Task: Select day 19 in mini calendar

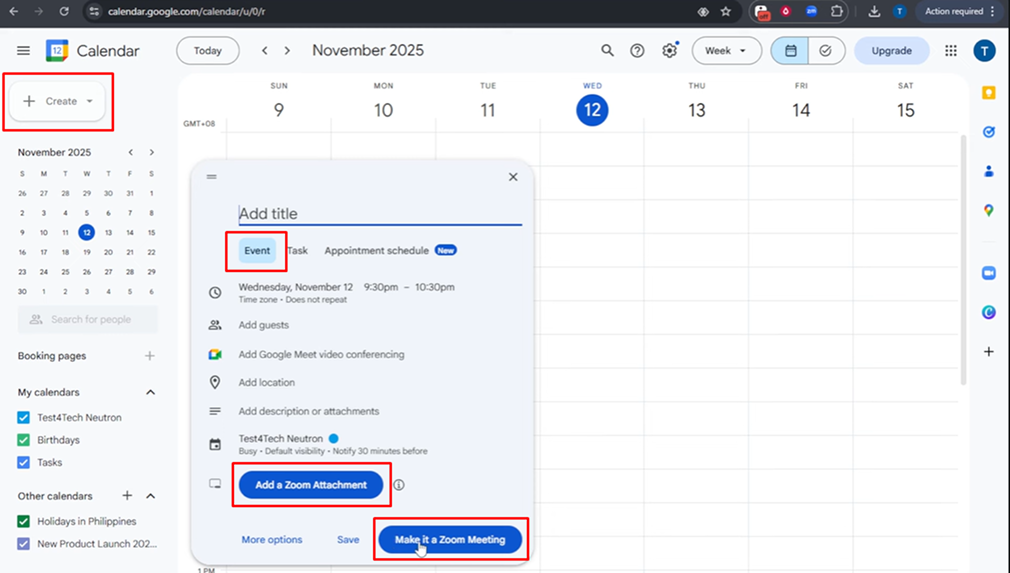Action: pyautogui.click(x=86, y=252)
